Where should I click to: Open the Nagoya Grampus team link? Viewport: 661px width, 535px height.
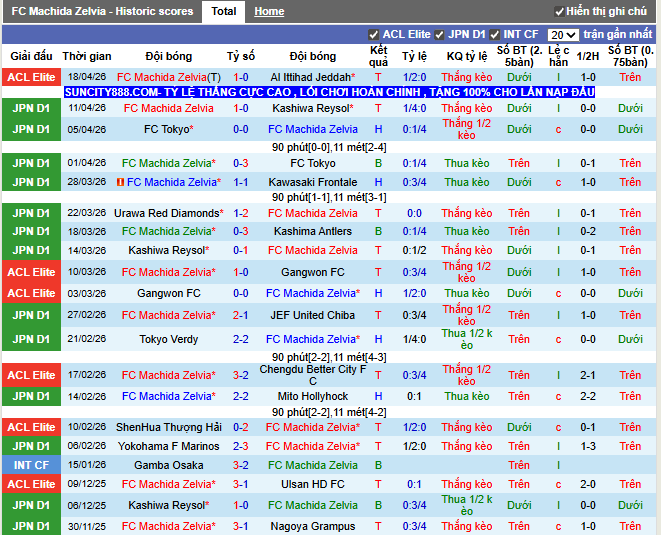point(313,526)
